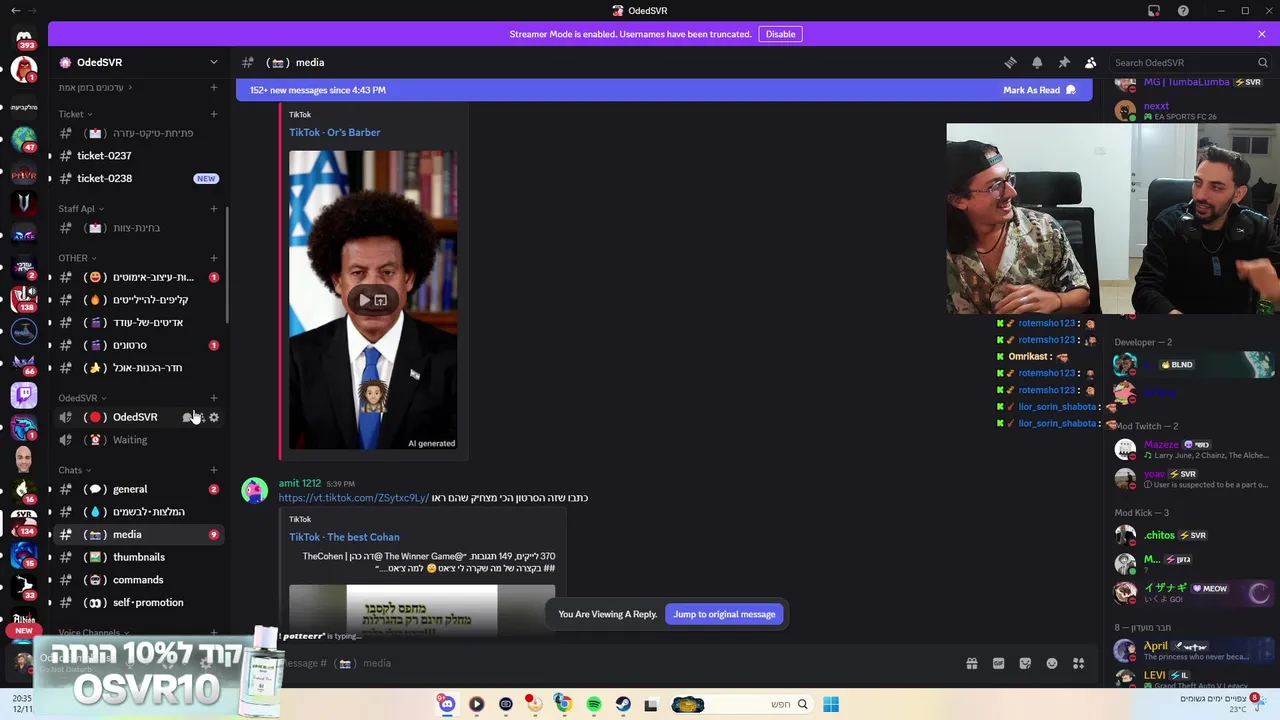Collapse the Chats category
1280x720 pixels.
[x=74, y=470]
